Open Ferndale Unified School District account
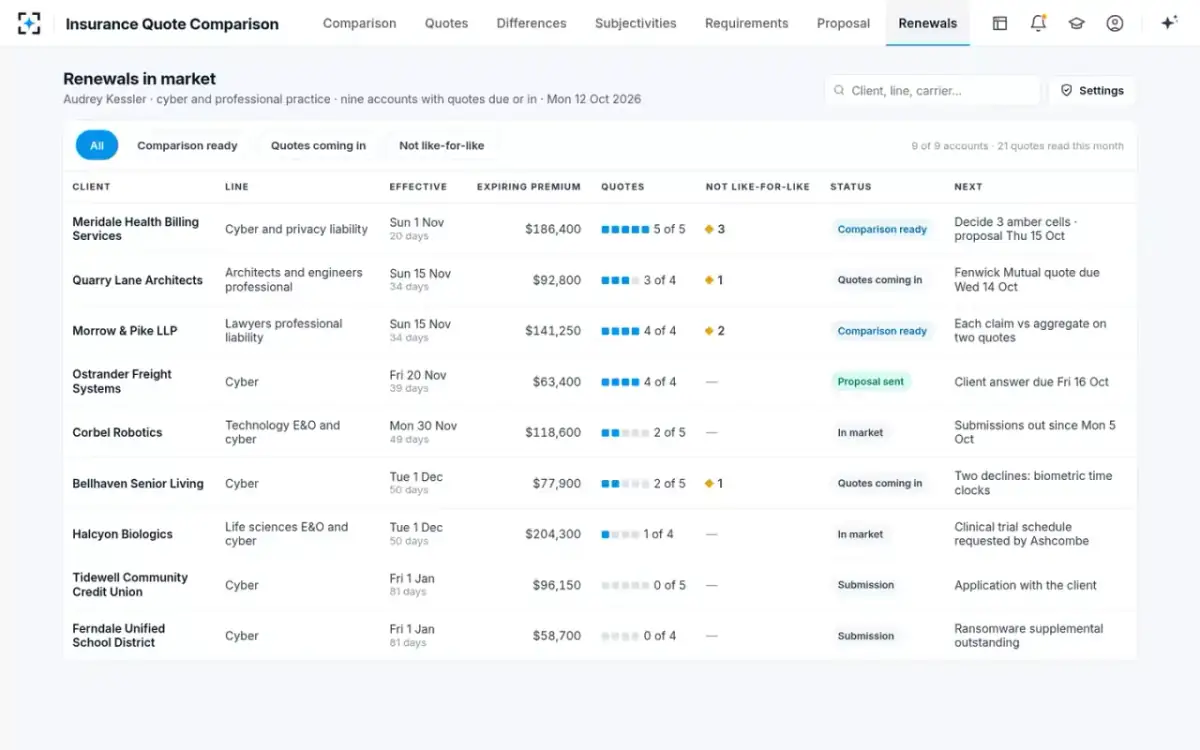Screen dimensions: 1200x750 click(118, 636)
